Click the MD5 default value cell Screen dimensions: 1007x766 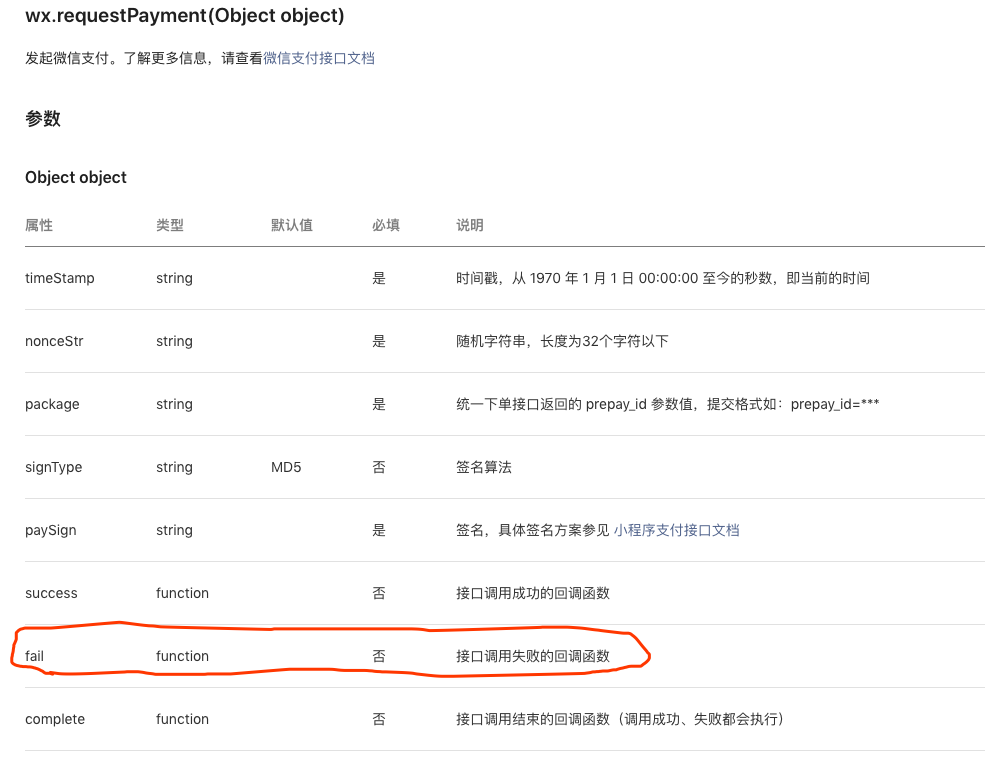(x=286, y=467)
